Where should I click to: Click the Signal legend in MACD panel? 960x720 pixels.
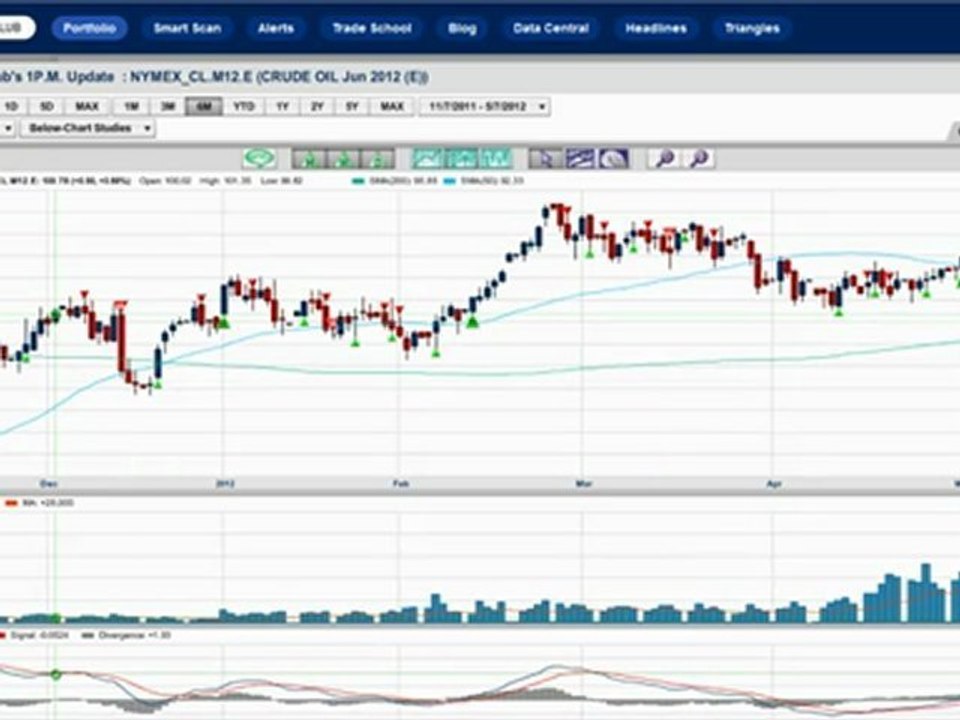point(34,636)
